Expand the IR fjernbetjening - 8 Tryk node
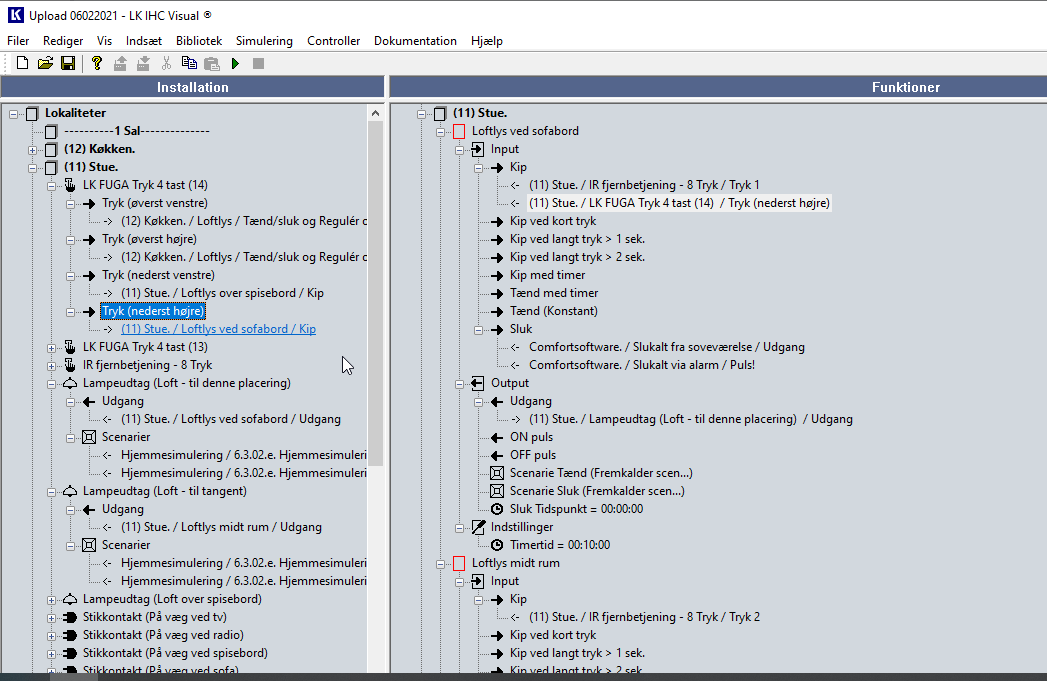 (x=52, y=365)
